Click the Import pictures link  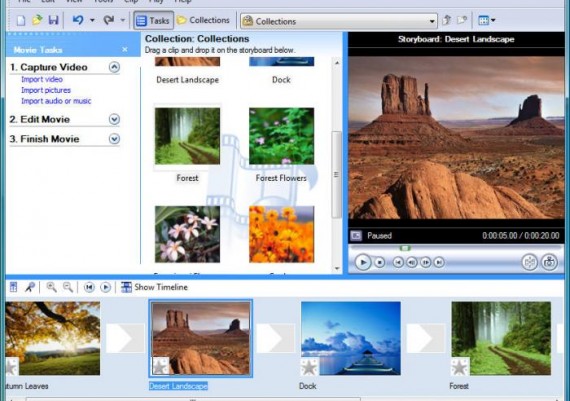click(x=46, y=90)
